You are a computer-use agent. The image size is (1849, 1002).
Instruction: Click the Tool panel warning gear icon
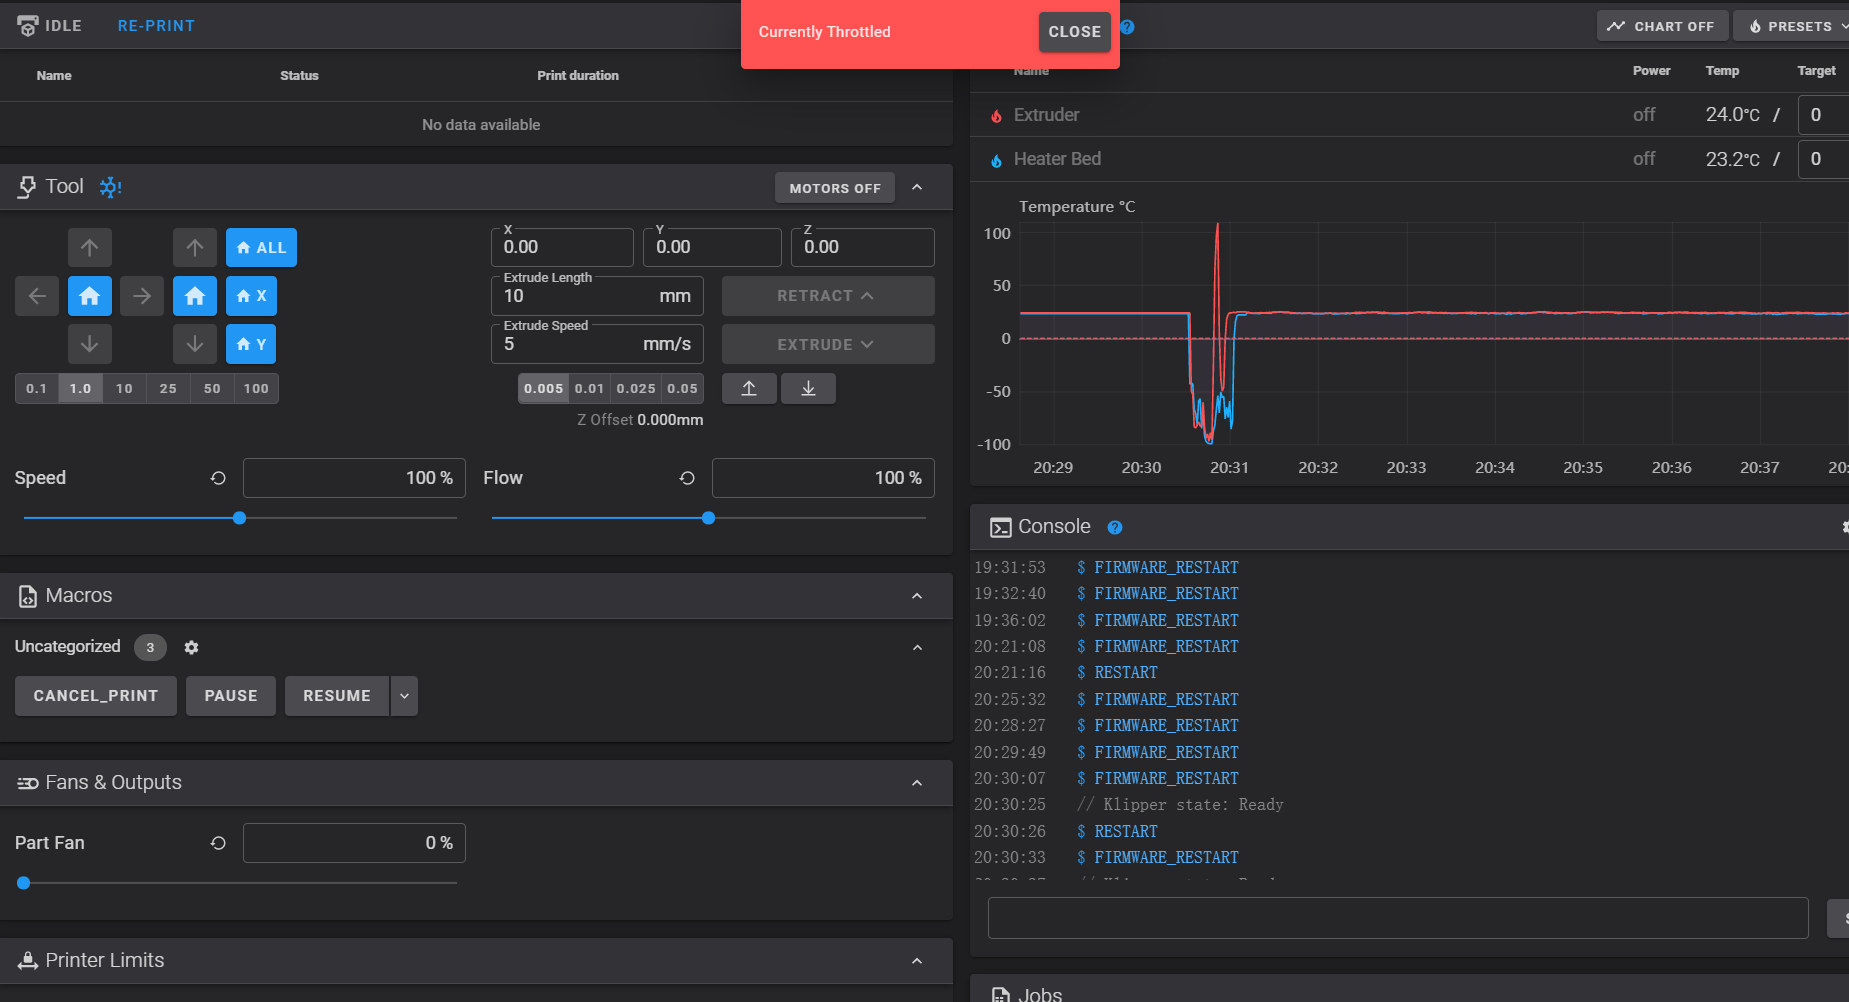(110, 187)
